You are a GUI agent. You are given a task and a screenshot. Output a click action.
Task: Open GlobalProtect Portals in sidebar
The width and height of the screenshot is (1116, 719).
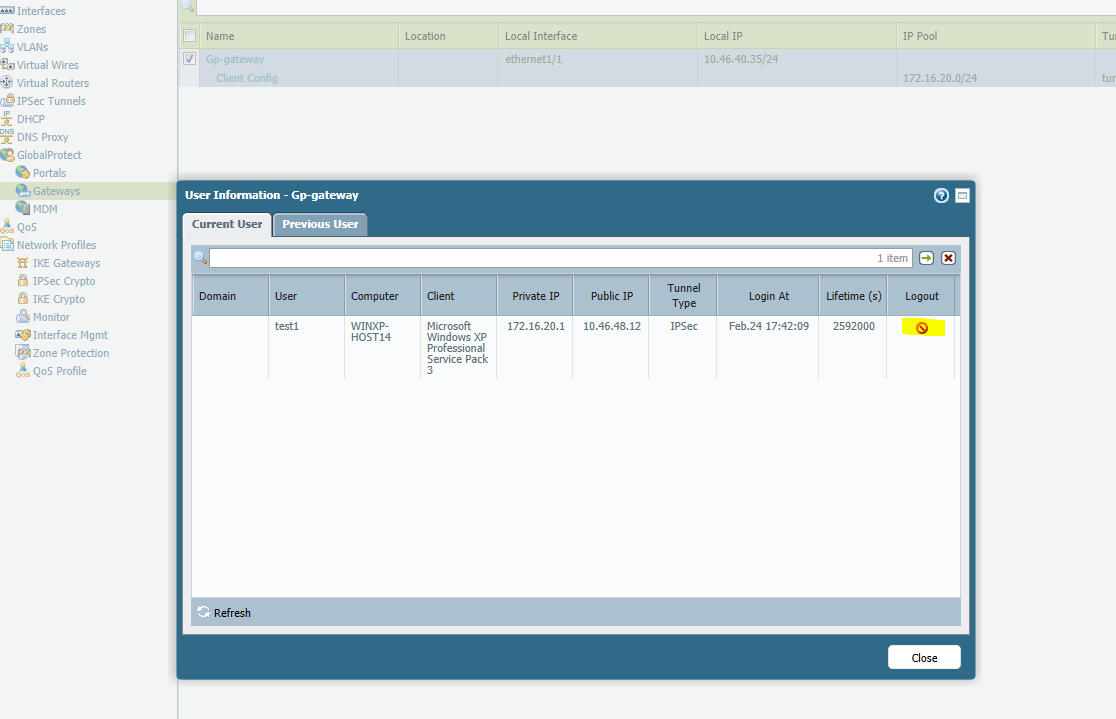point(49,173)
